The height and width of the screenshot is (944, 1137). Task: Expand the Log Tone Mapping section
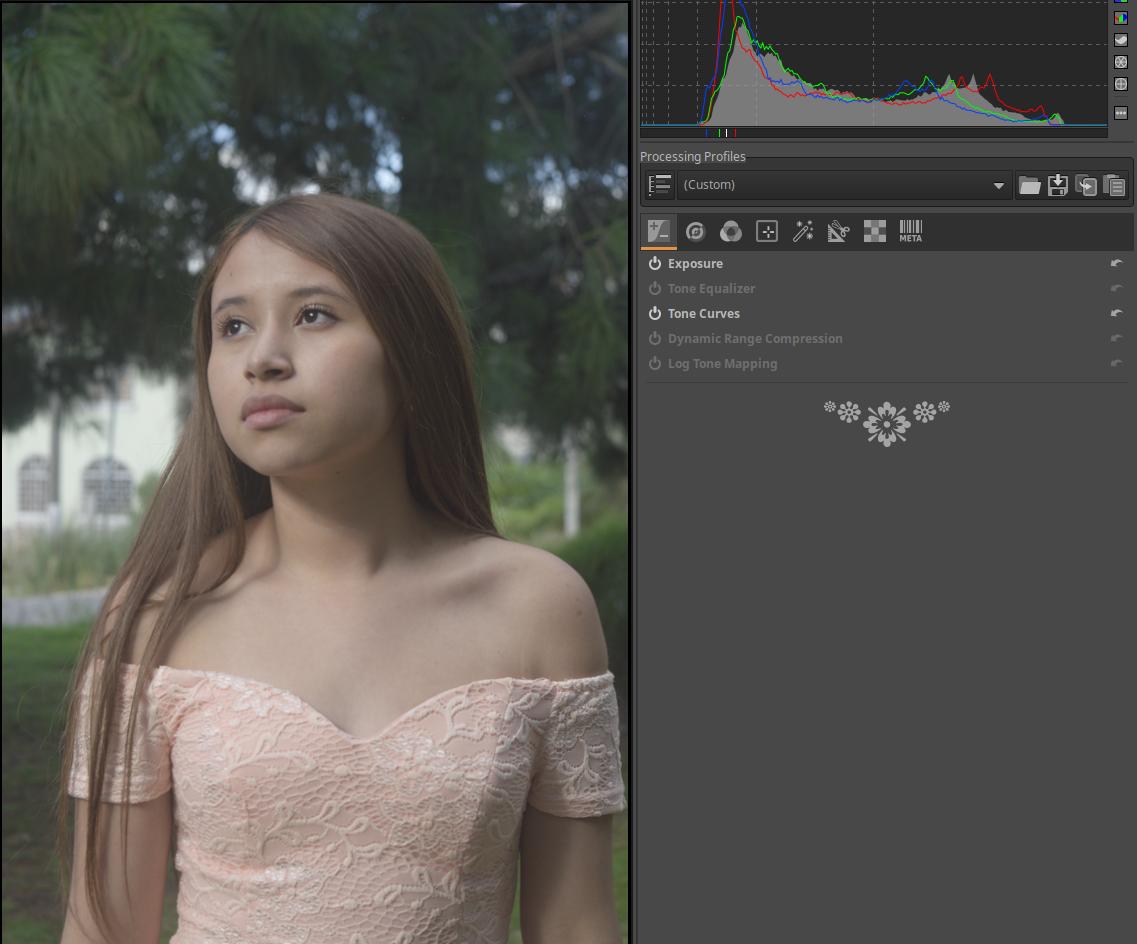click(x=722, y=364)
